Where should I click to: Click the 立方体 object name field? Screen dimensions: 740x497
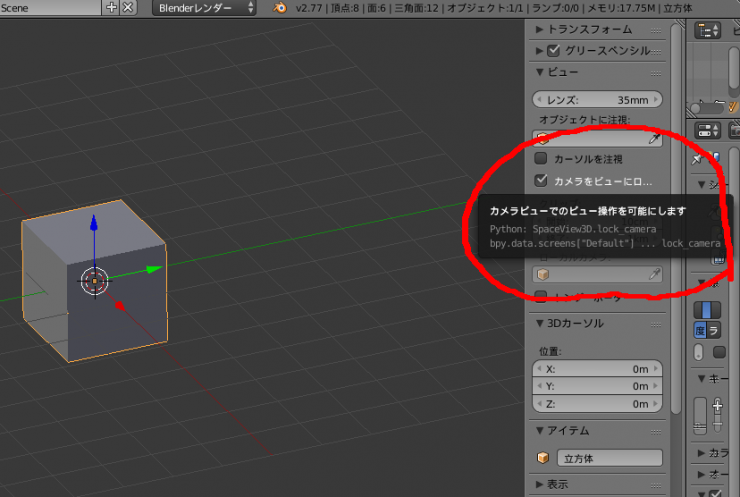[x=609, y=458]
